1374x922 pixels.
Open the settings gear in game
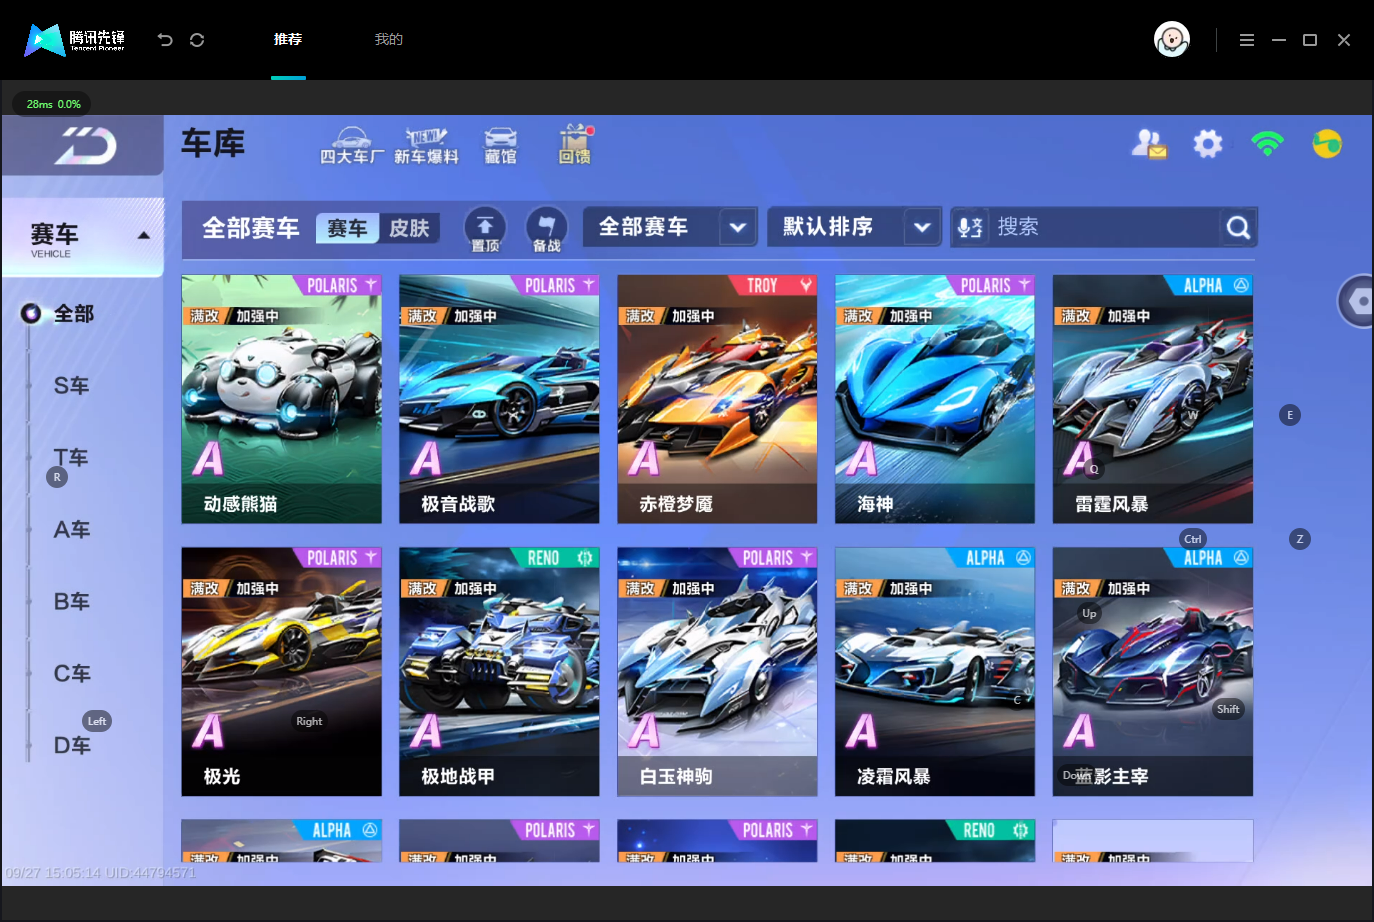[1208, 144]
